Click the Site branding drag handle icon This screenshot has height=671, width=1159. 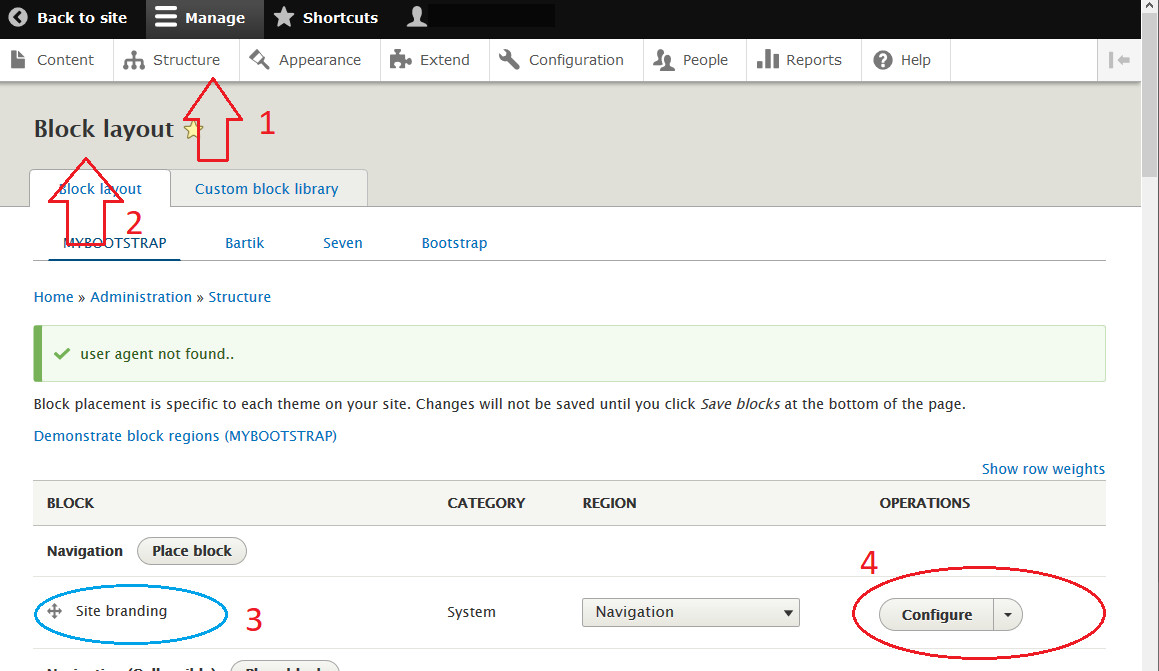[56, 611]
